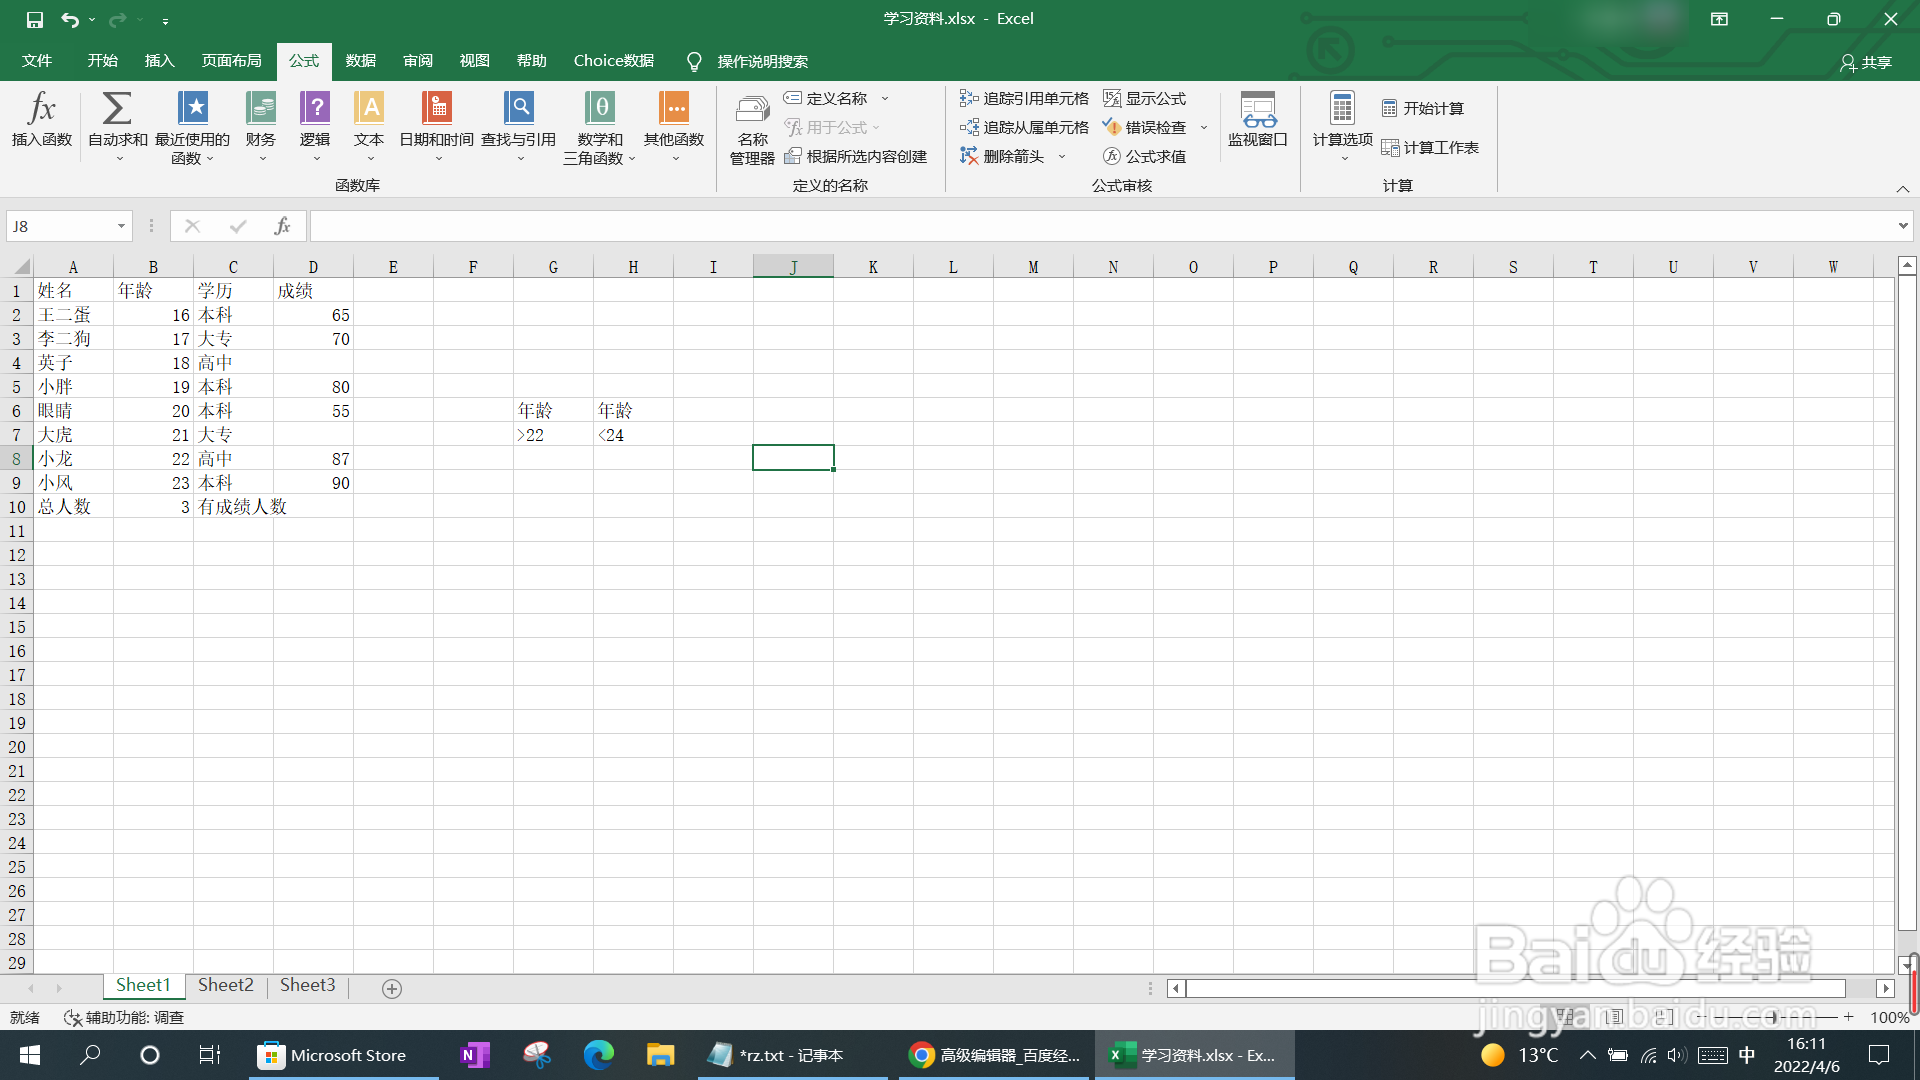Screen dimensions: 1920x1080
Task: Open Ribbon Display Options
Action: (1719, 19)
